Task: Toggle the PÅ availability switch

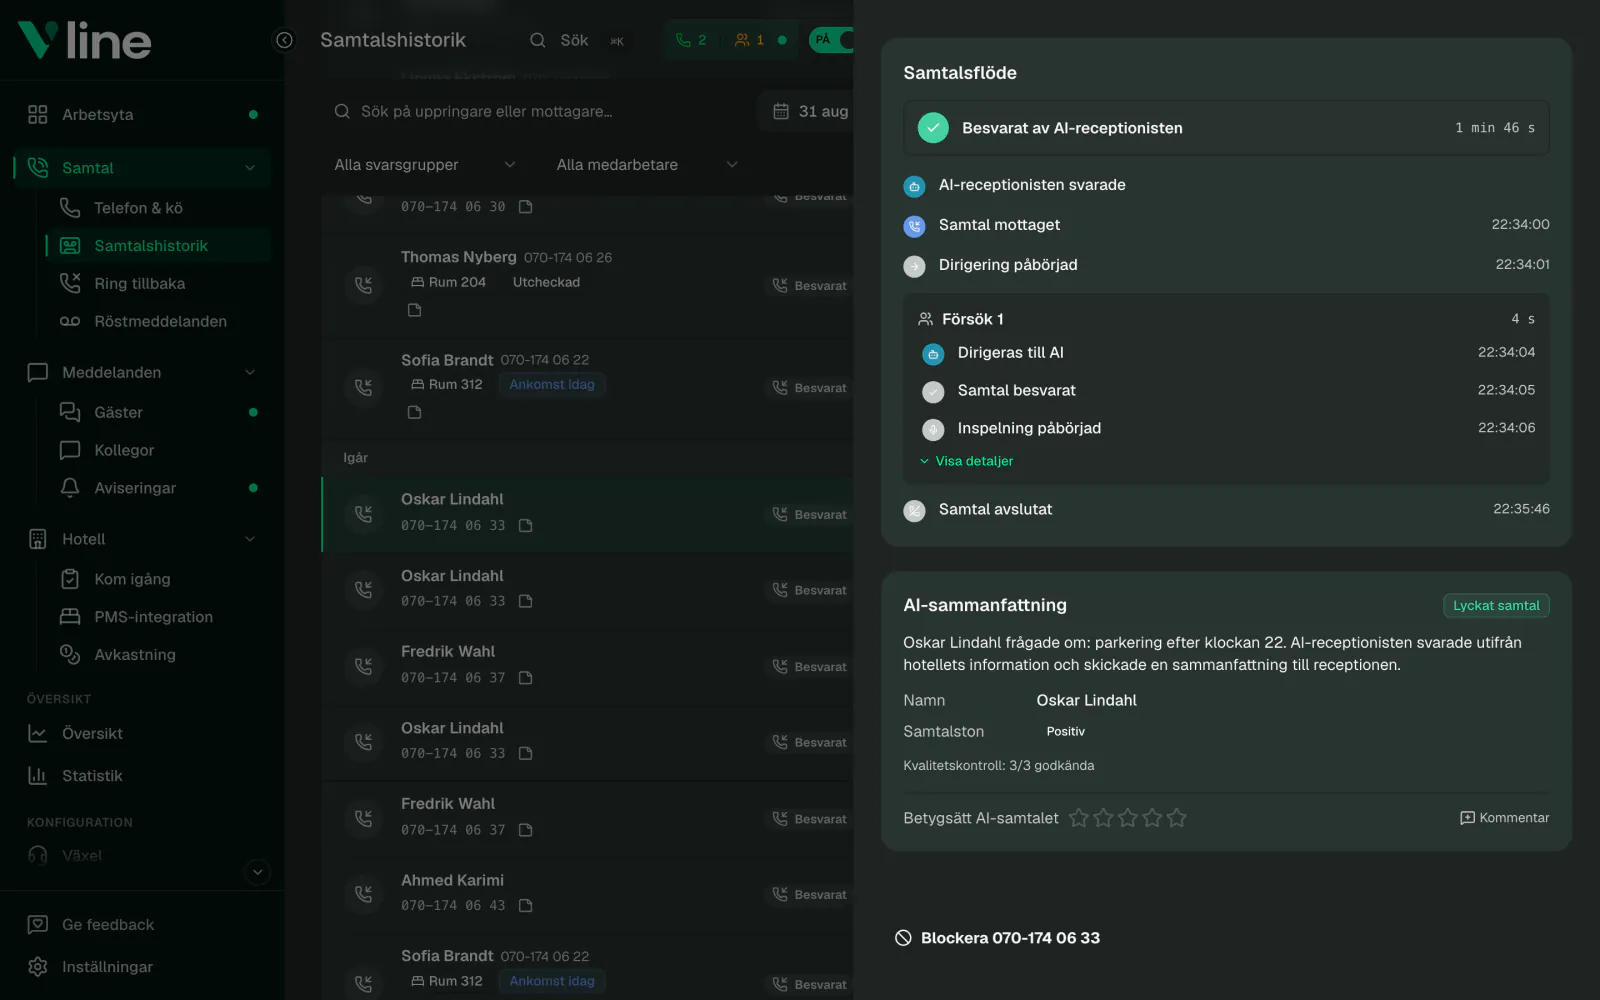Action: pyautogui.click(x=832, y=40)
